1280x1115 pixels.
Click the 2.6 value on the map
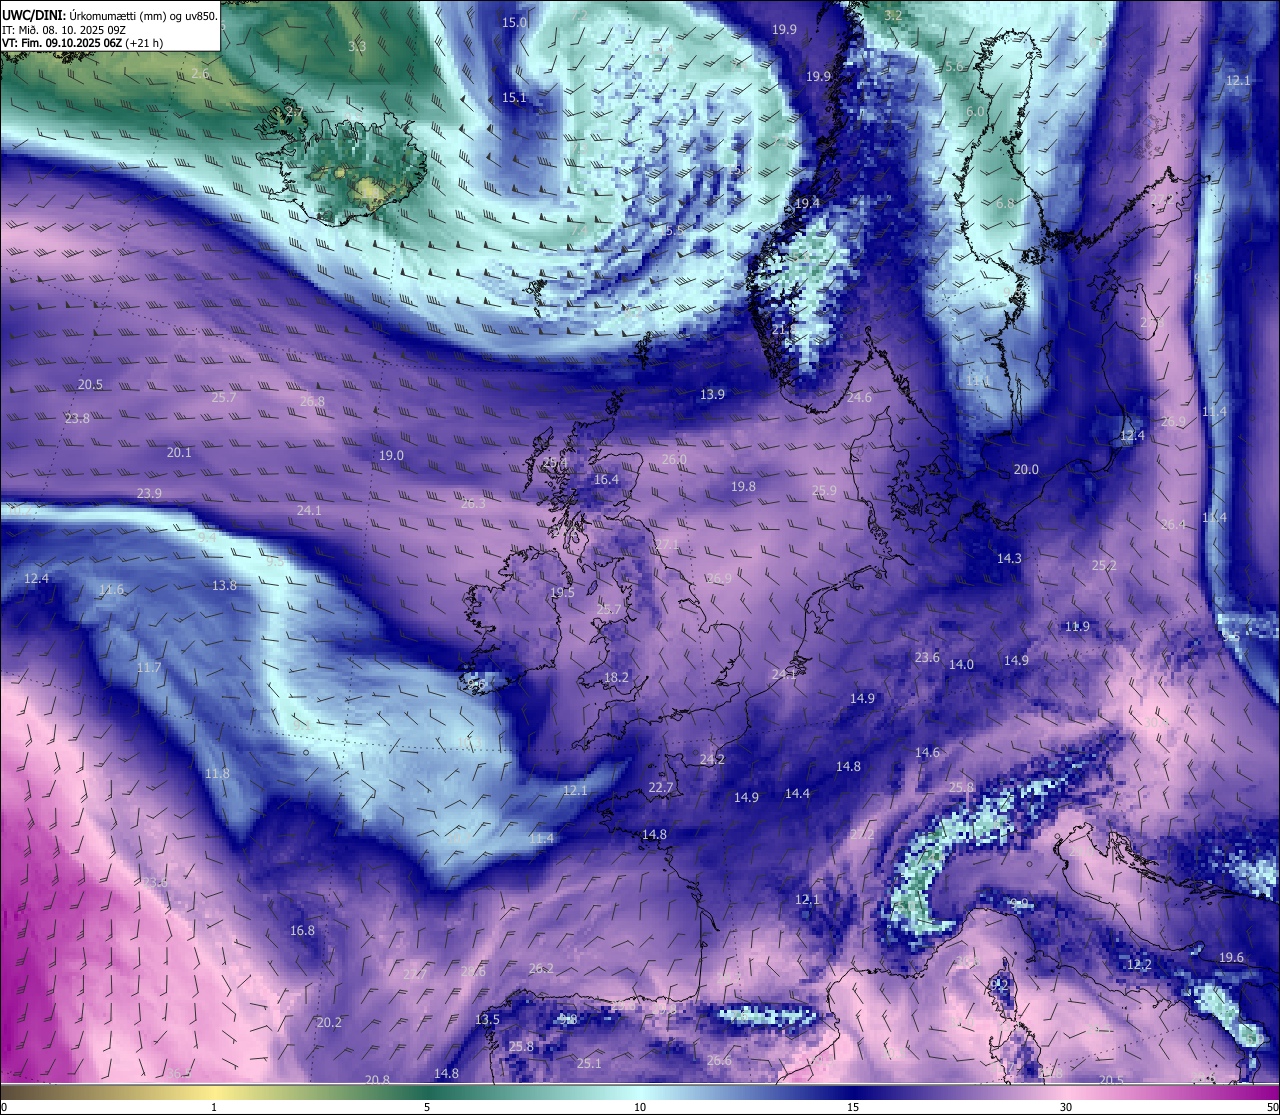tap(200, 74)
